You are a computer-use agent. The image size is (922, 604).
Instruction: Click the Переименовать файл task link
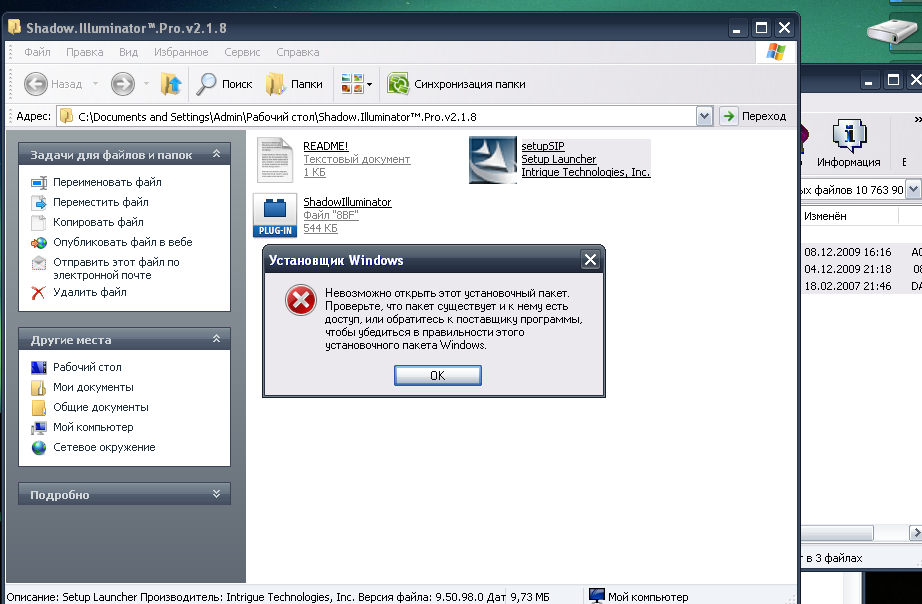[x=107, y=182]
